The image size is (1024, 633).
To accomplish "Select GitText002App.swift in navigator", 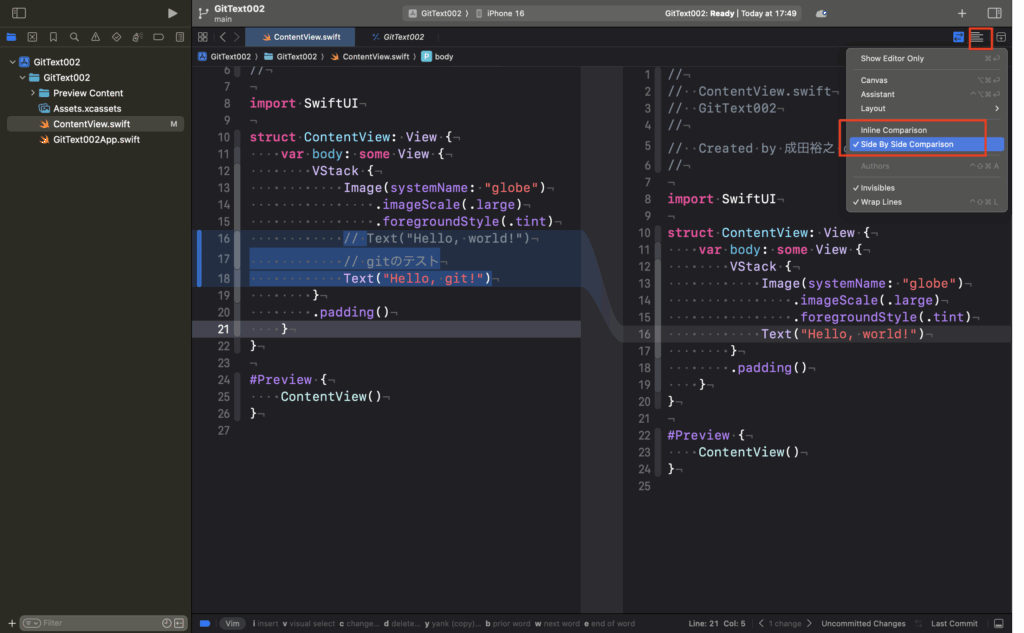I will pos(89,140).
